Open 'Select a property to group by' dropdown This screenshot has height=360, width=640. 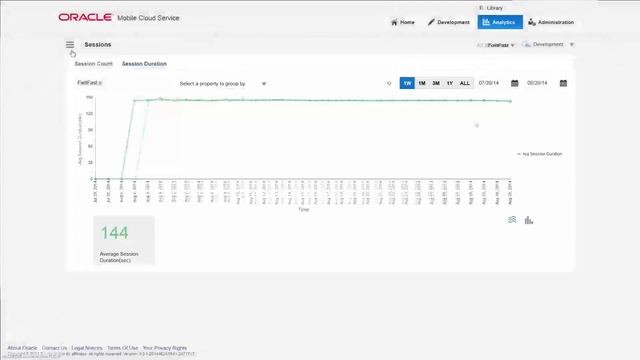(223, 84)
